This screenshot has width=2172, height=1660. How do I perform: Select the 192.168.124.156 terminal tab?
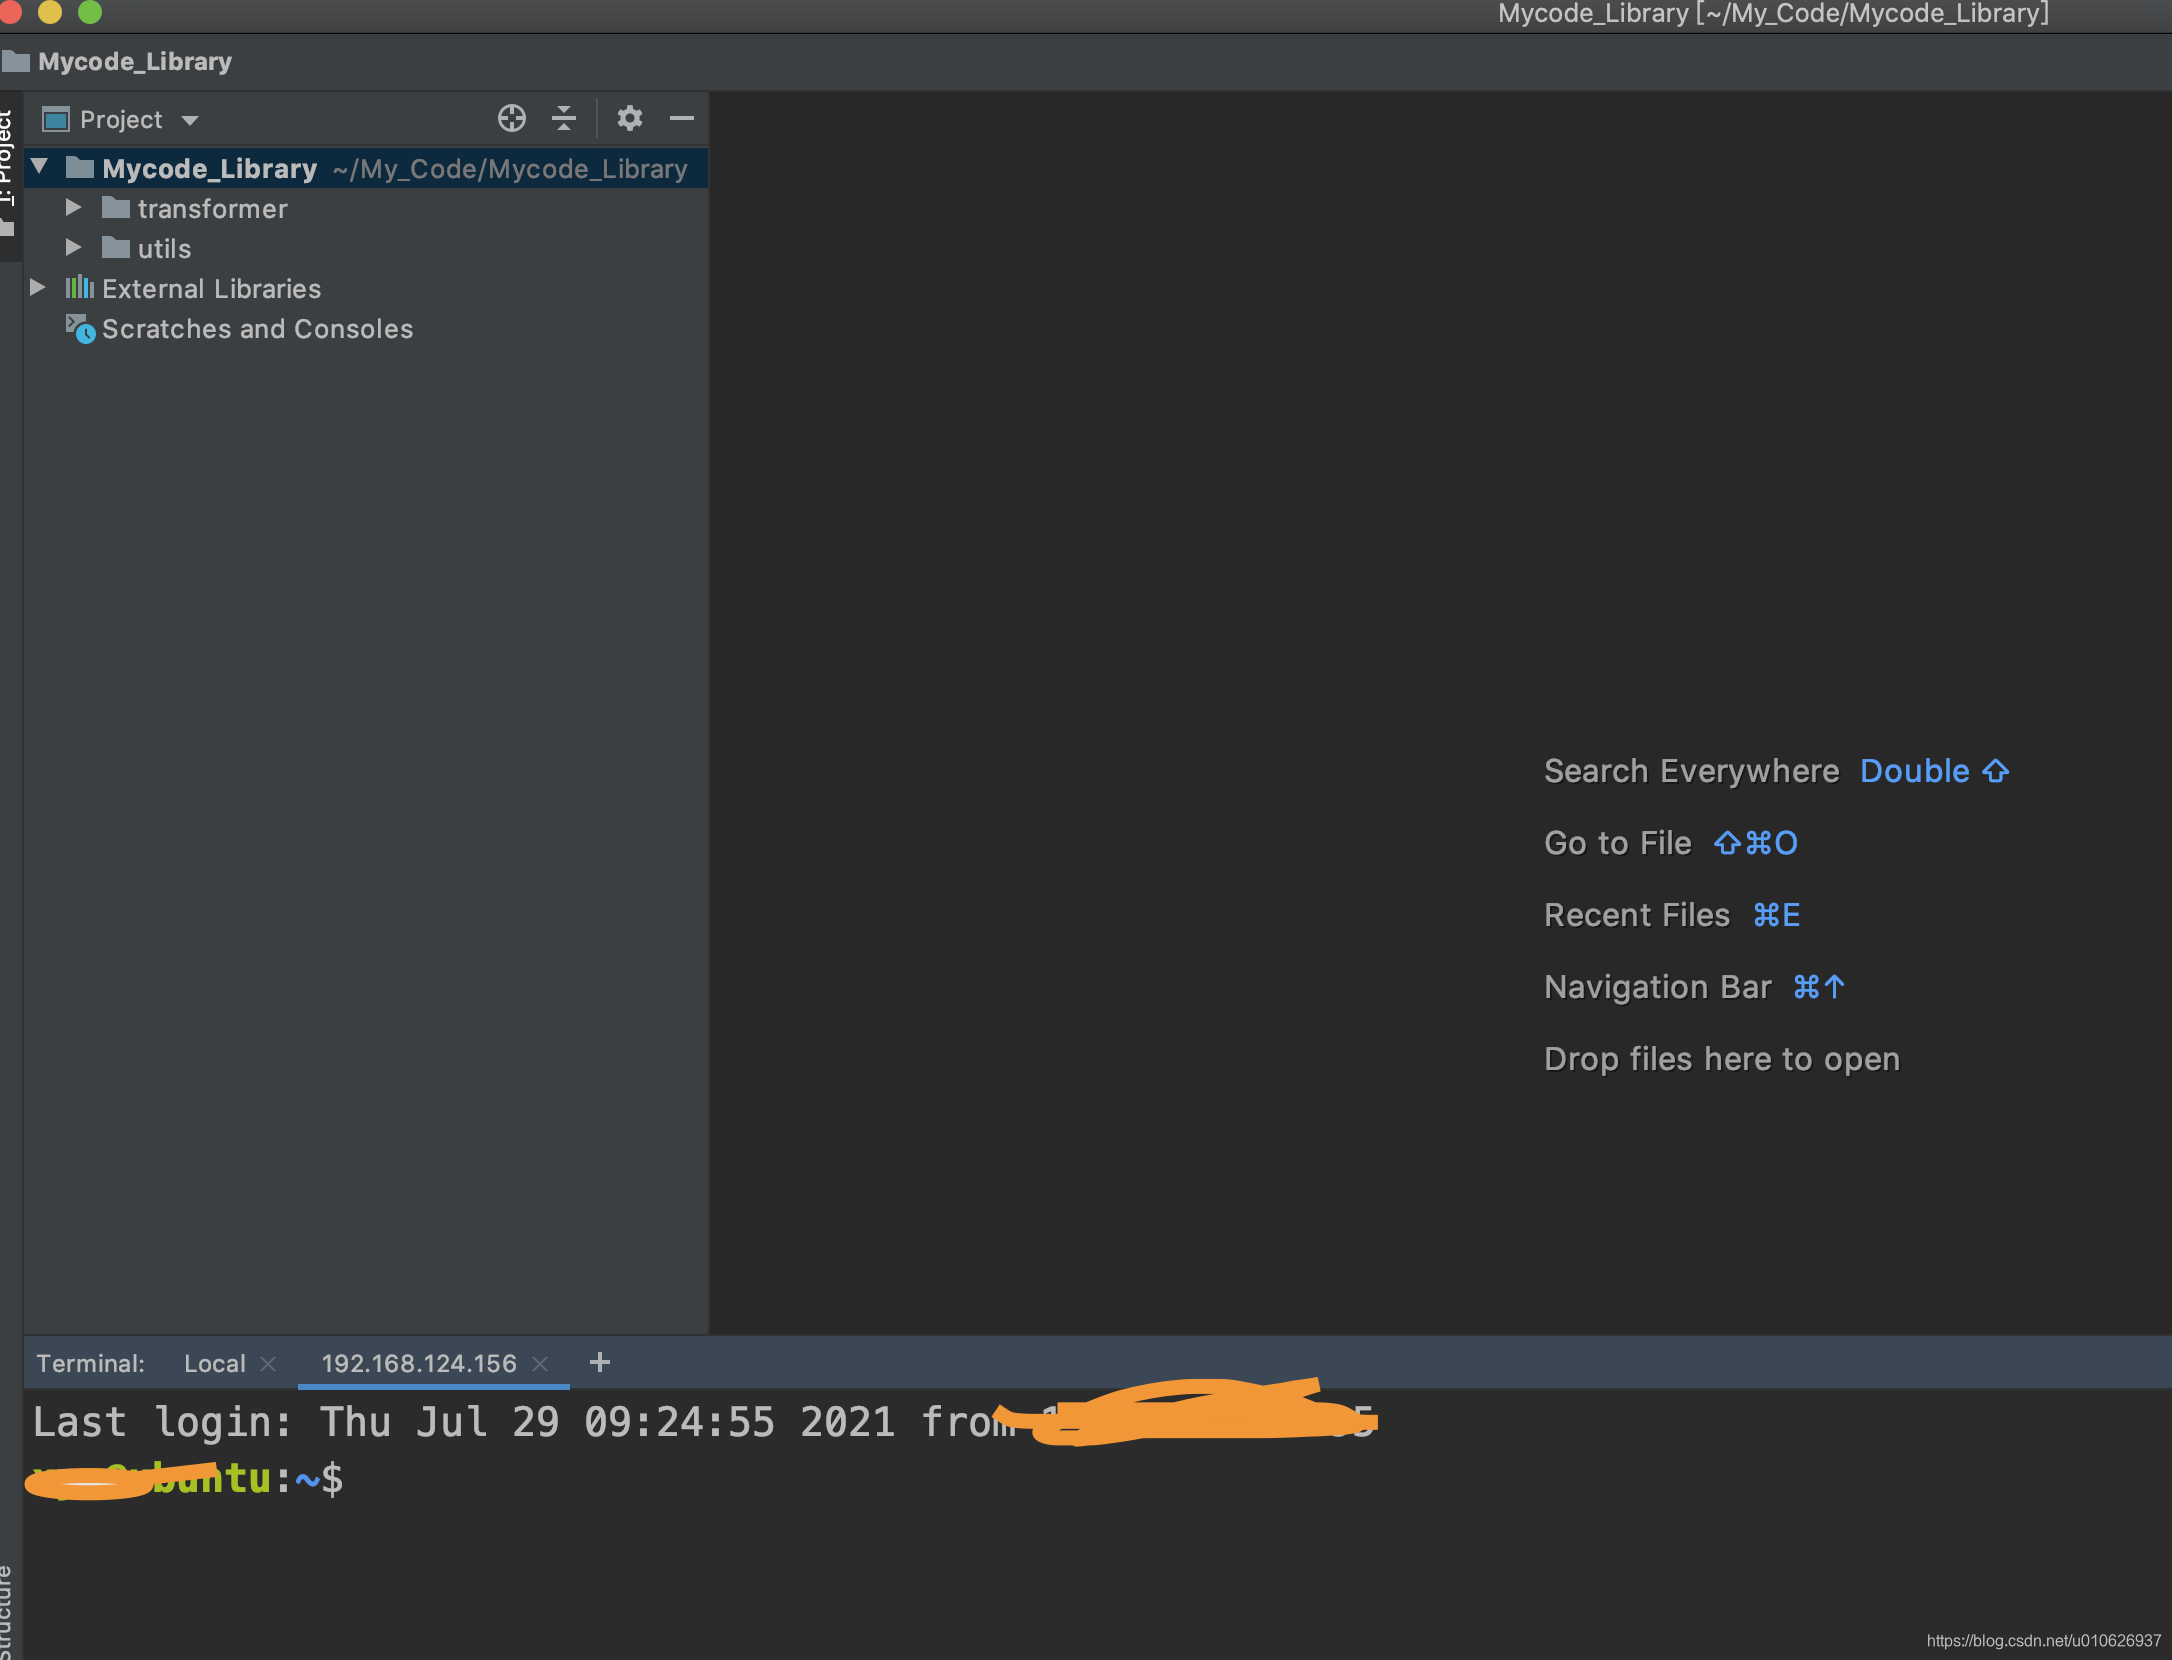418,1364
